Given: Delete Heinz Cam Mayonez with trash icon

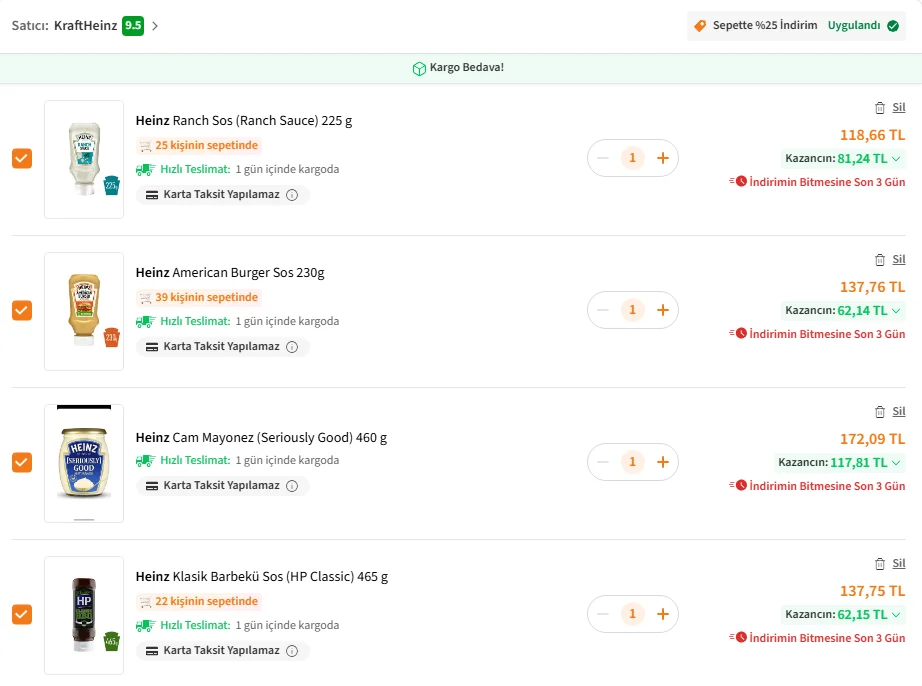Looking at the screenshot, I should pos(880,411).
